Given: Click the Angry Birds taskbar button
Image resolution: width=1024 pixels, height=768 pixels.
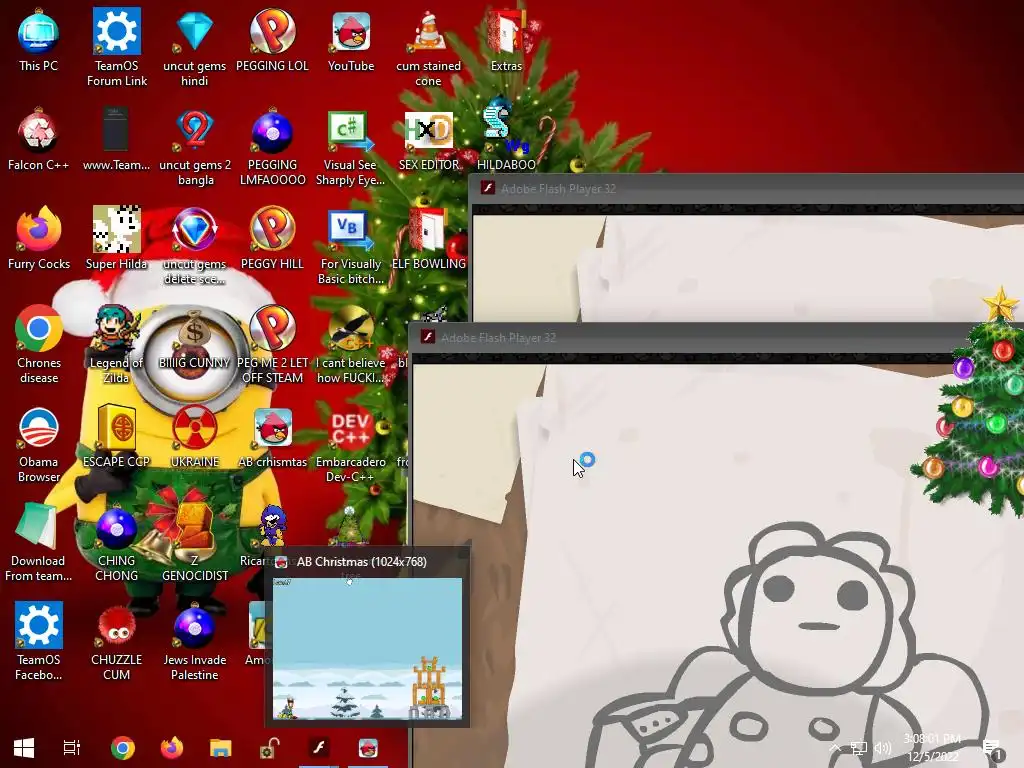Looking at the screenshot, I should [x=368, y=748].
